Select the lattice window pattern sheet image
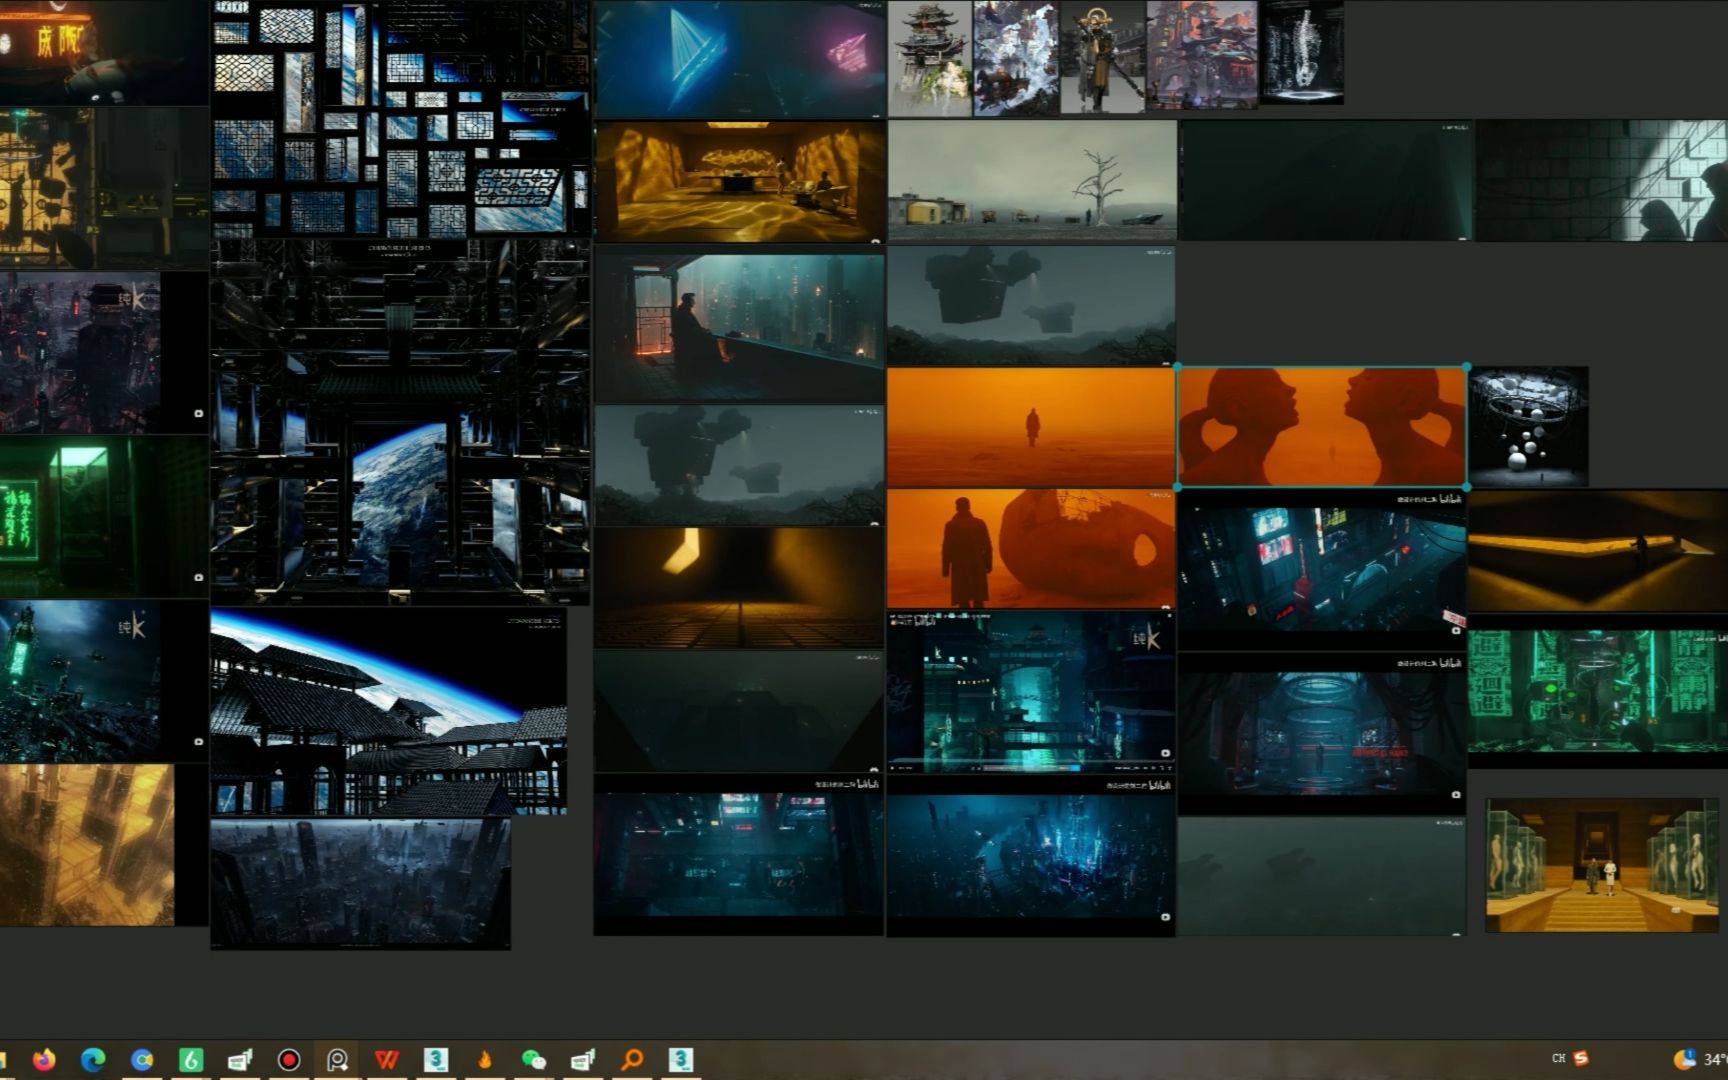This screenshot has width=1728, height=1080. click(400, 119)
